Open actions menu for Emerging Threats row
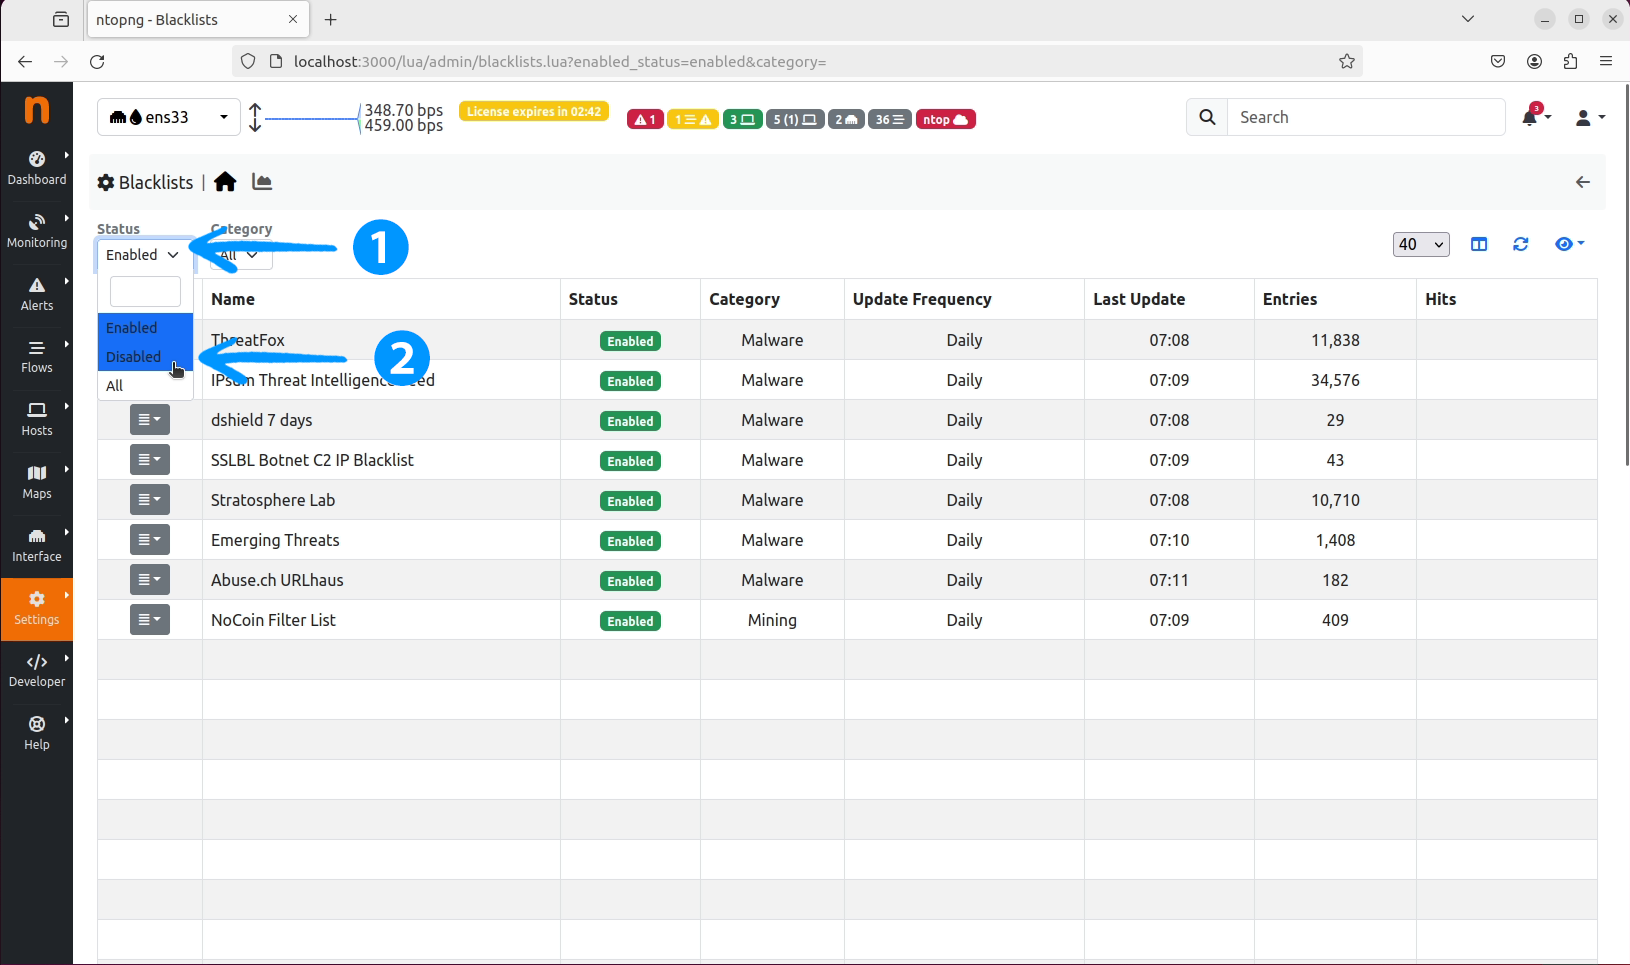Viewport: 1630px width, 965px height. pyautogui.click(x=150, y=540)
